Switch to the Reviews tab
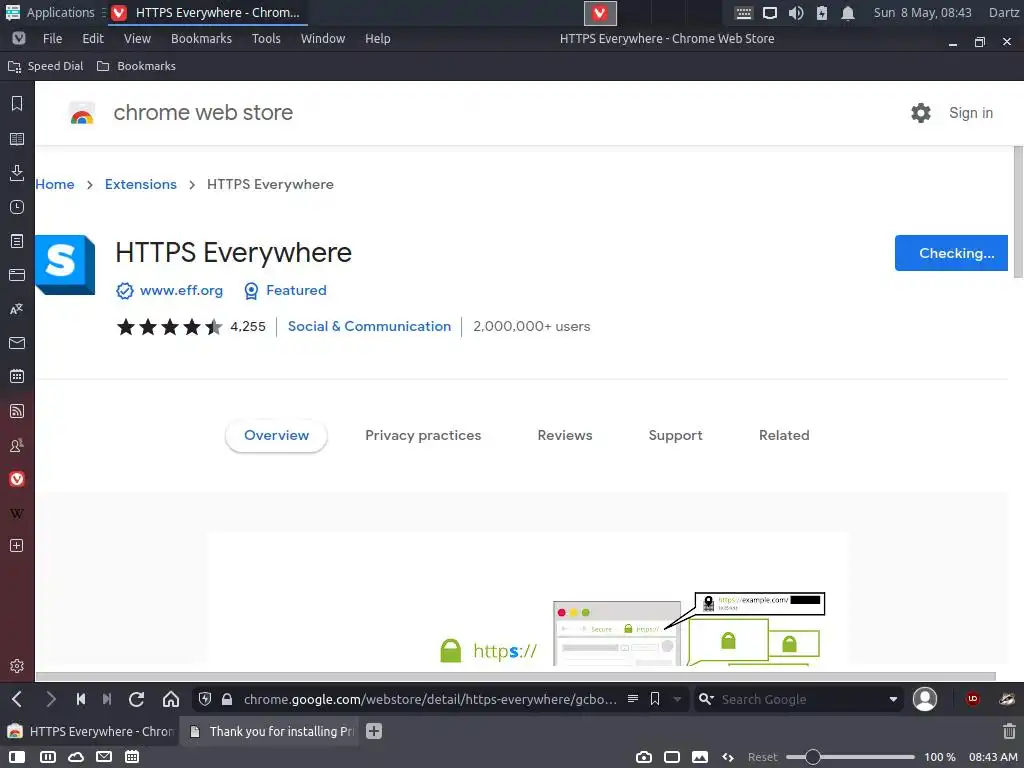The image size is (1024, 768). [x=565, y=436]
